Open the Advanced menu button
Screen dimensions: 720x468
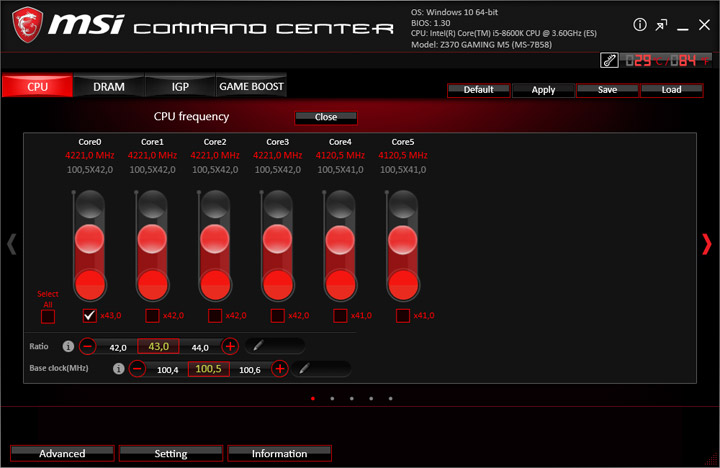(62, 454)
